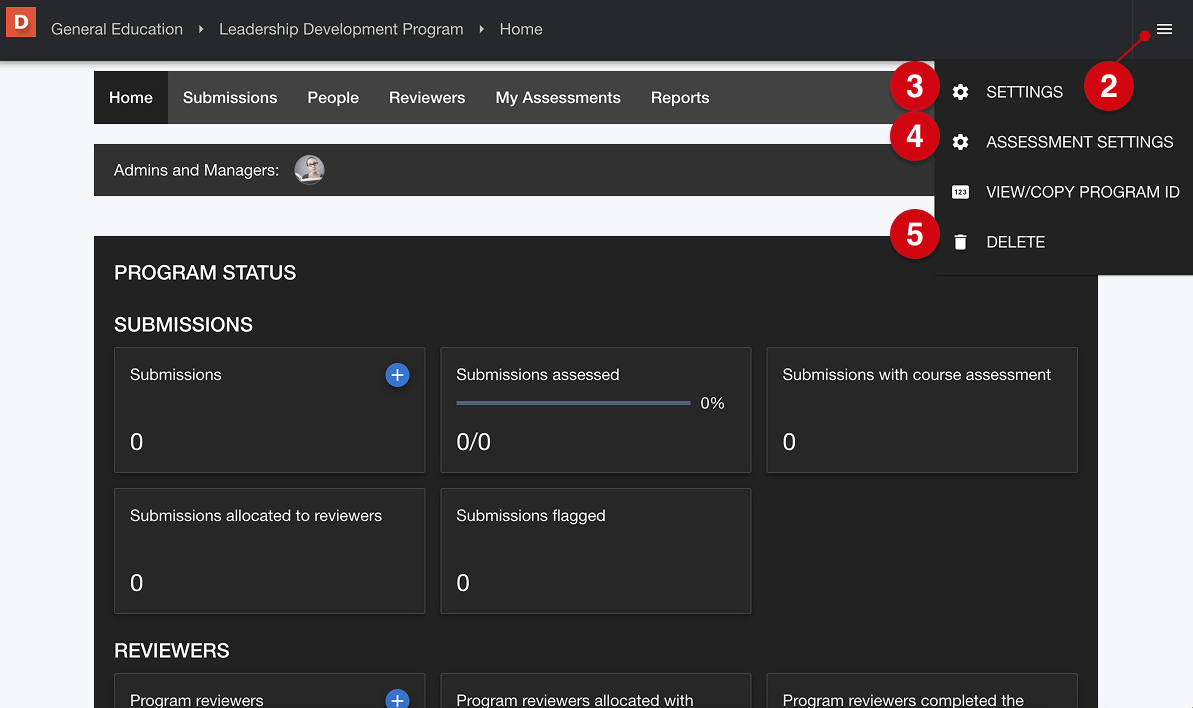Screen dimensions: 1193x708
Task: Open the Reports tab
Action: tap(679, 97)
